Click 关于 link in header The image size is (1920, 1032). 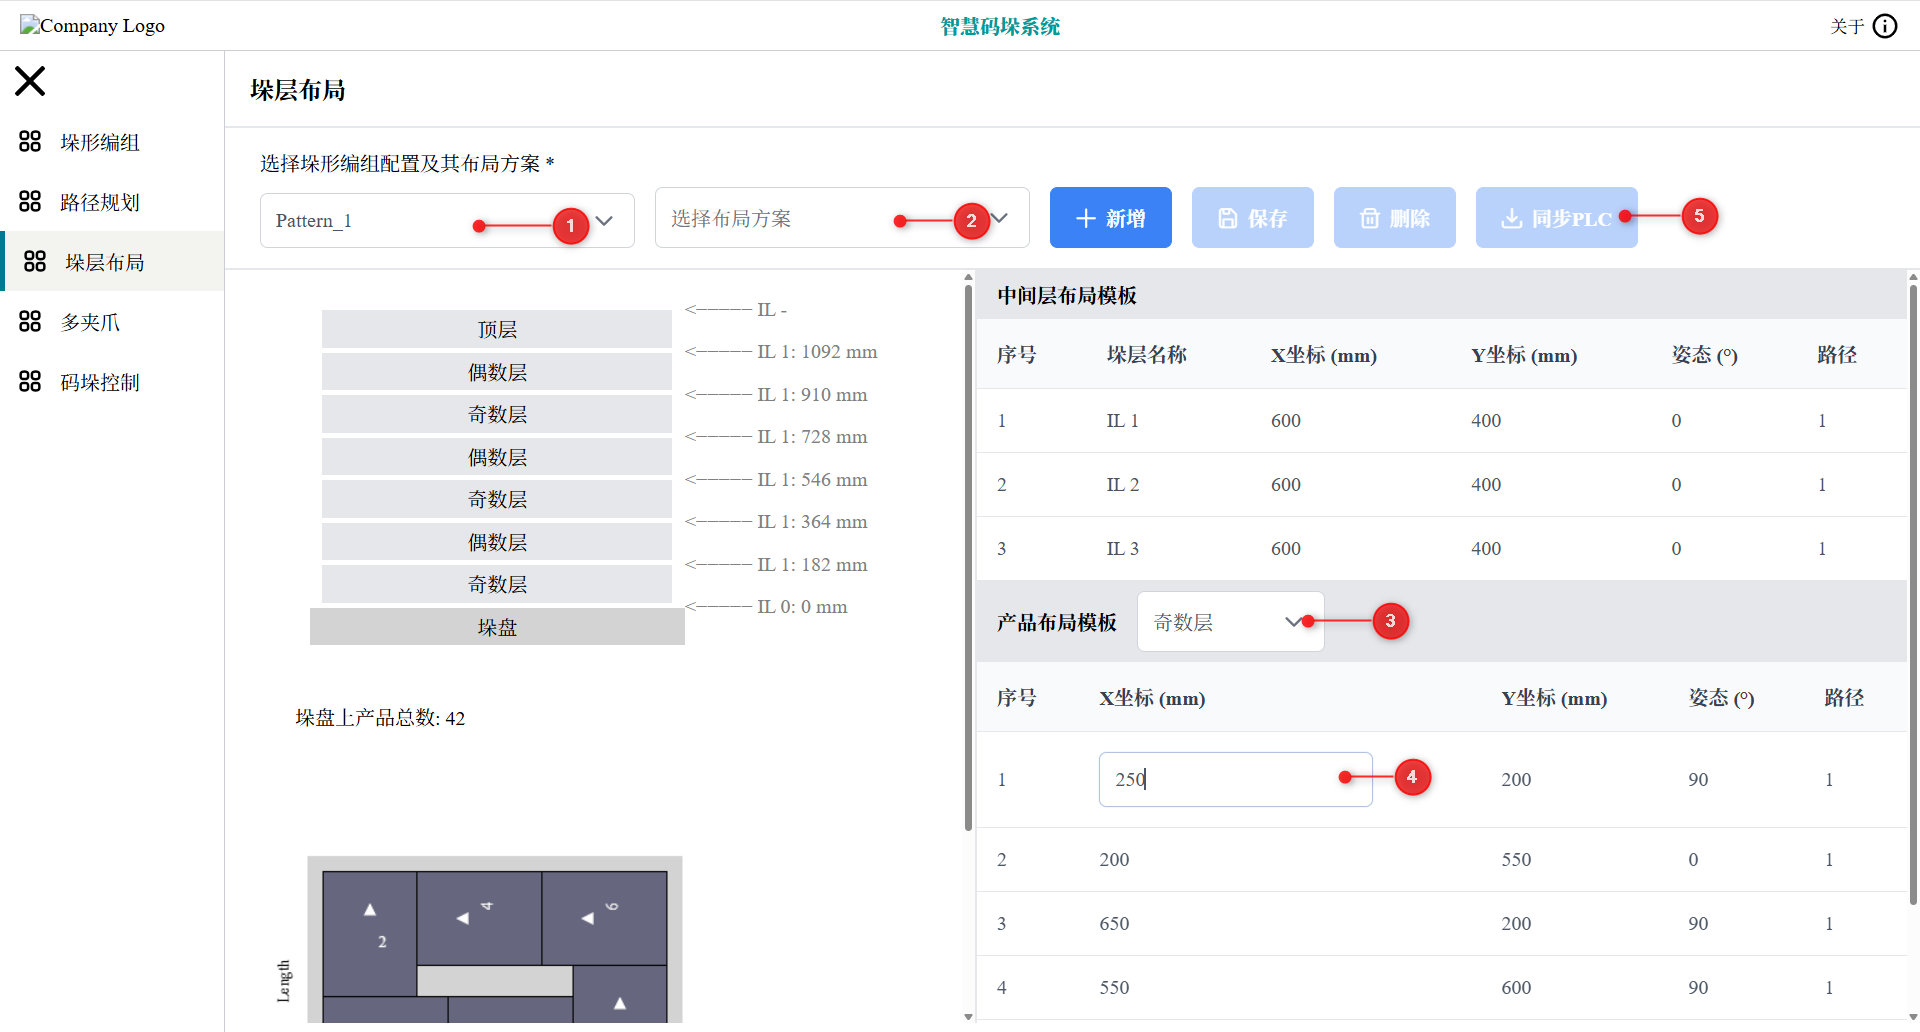click(1847, 26)
